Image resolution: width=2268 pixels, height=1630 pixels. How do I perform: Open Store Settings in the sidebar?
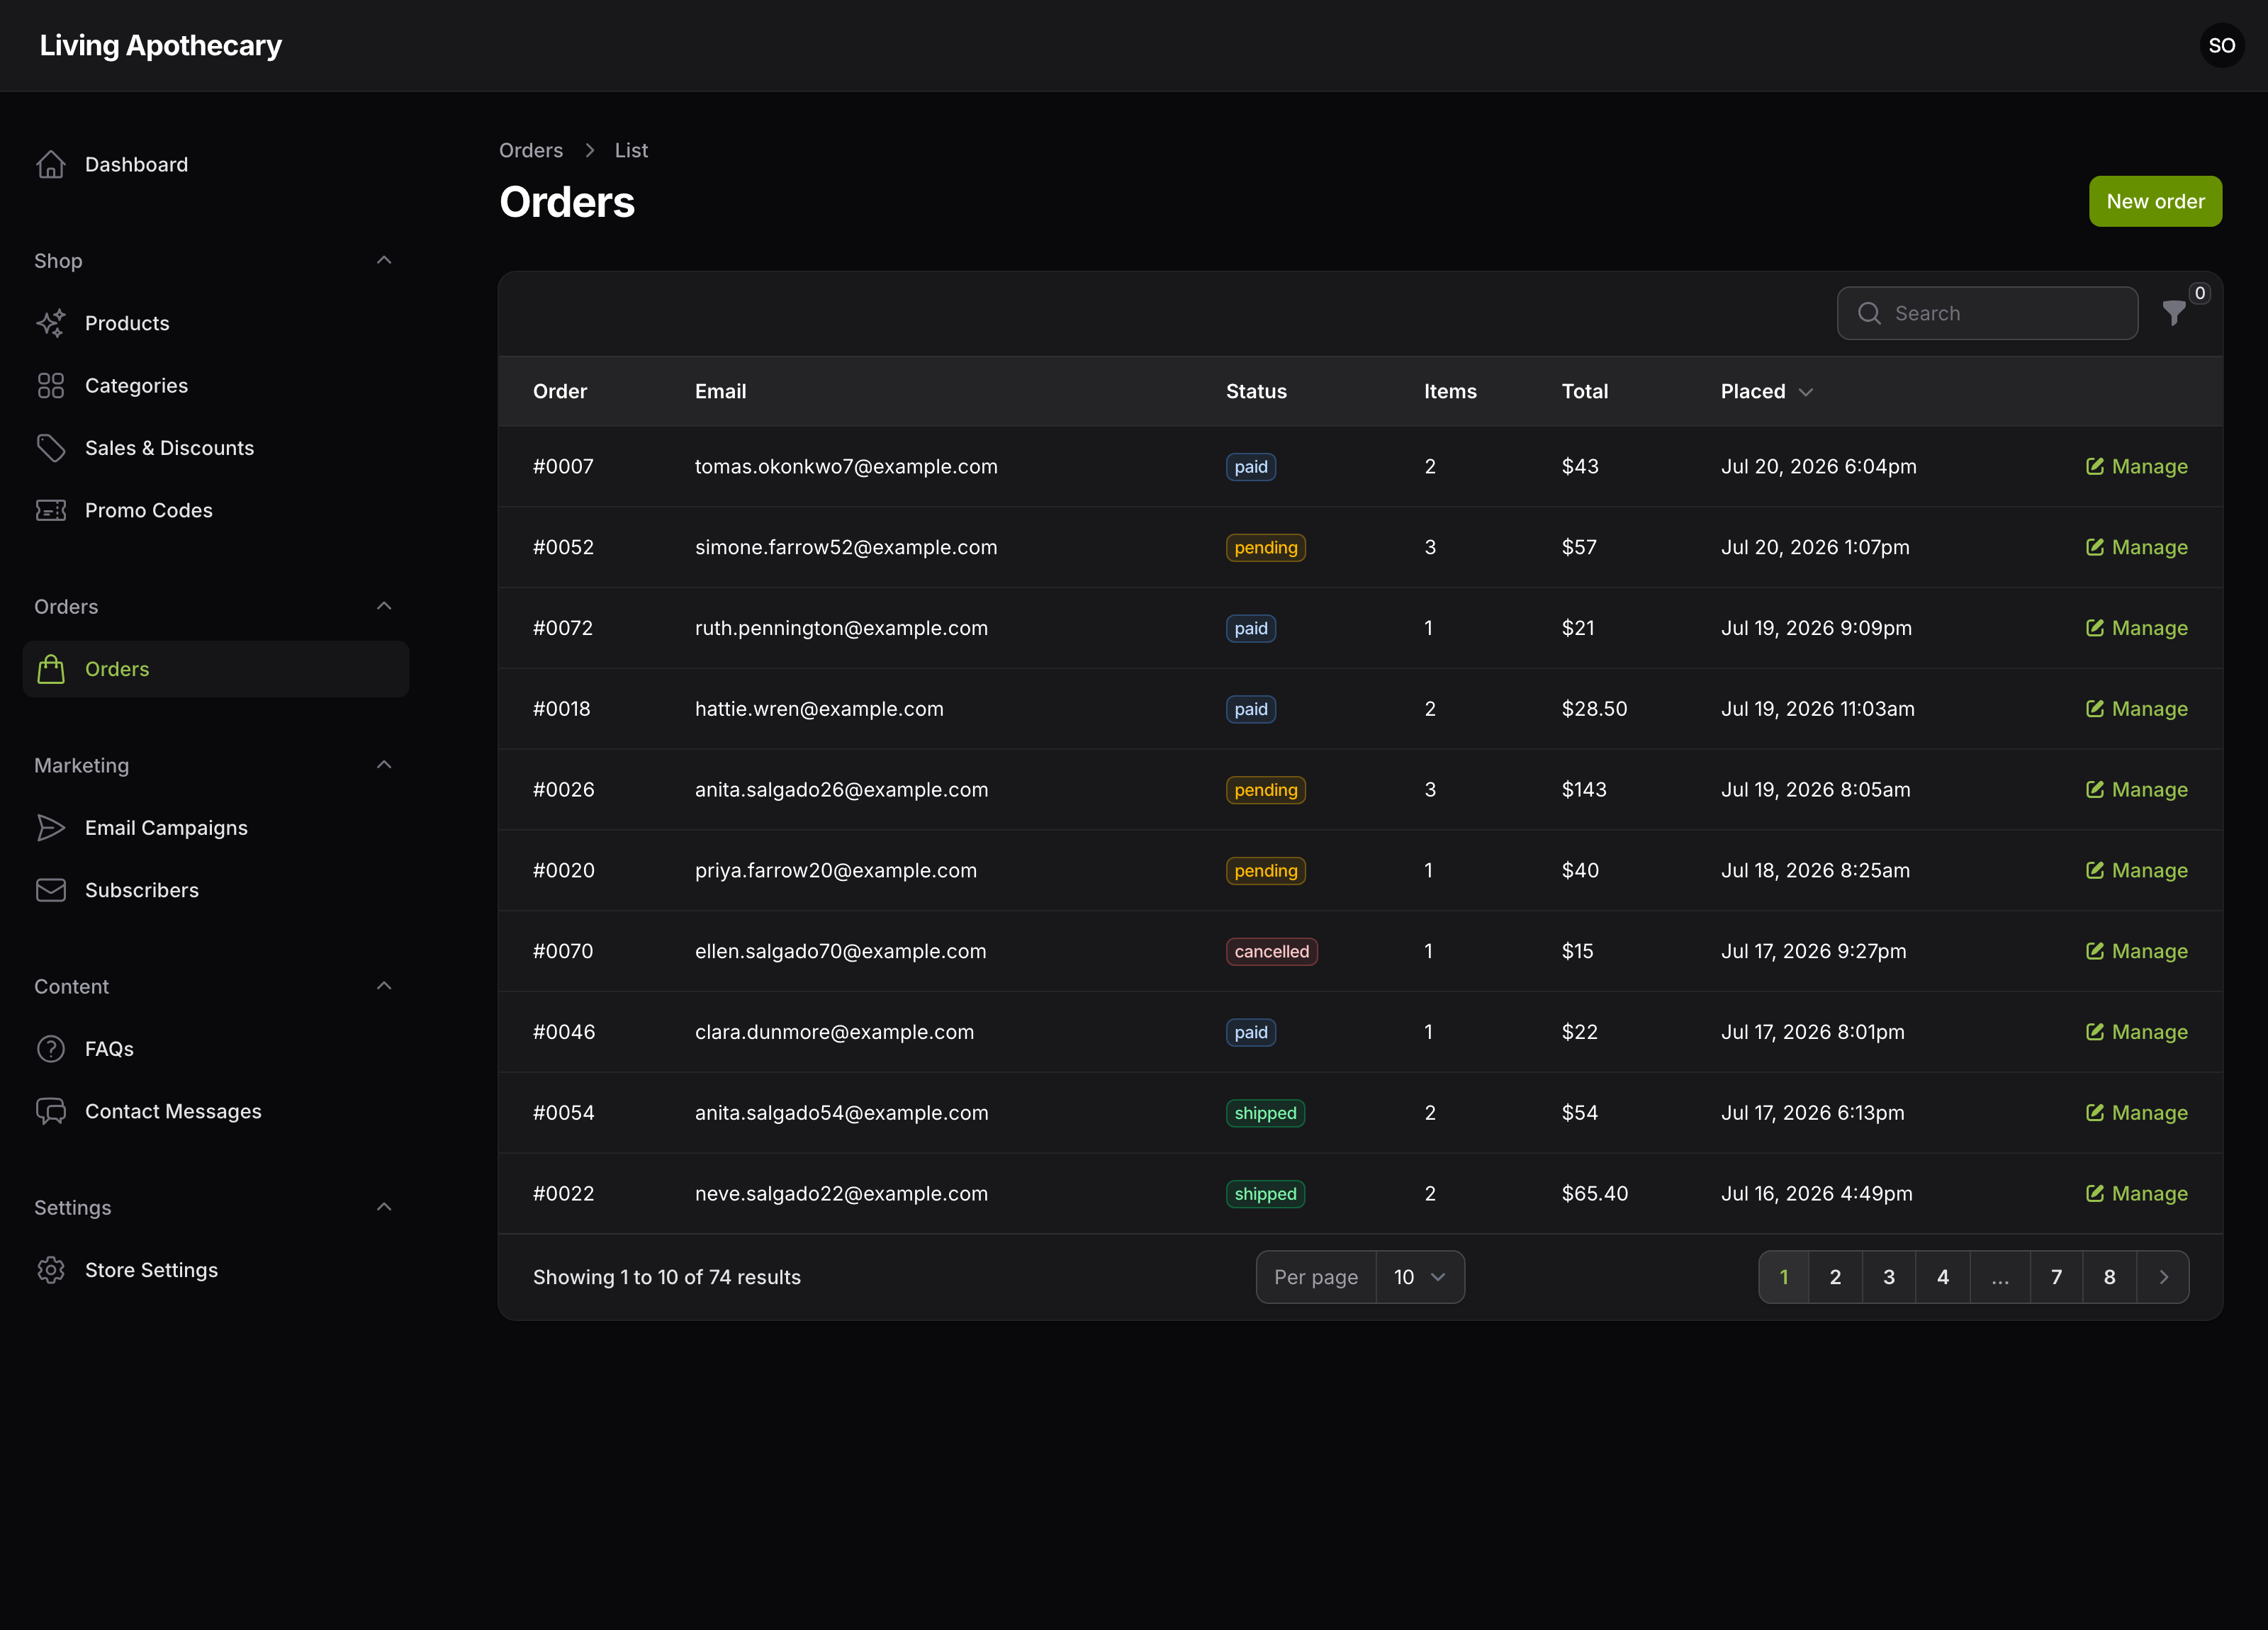pos(215,1270)
